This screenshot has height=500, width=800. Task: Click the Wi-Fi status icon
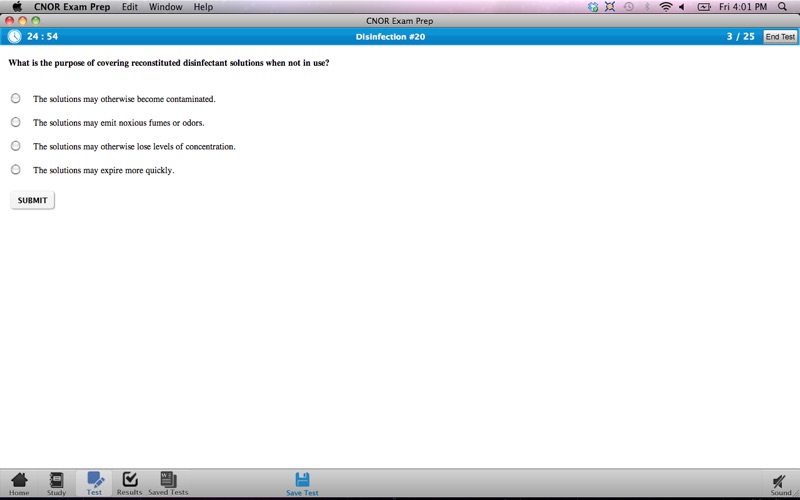[x=665, y=7]
